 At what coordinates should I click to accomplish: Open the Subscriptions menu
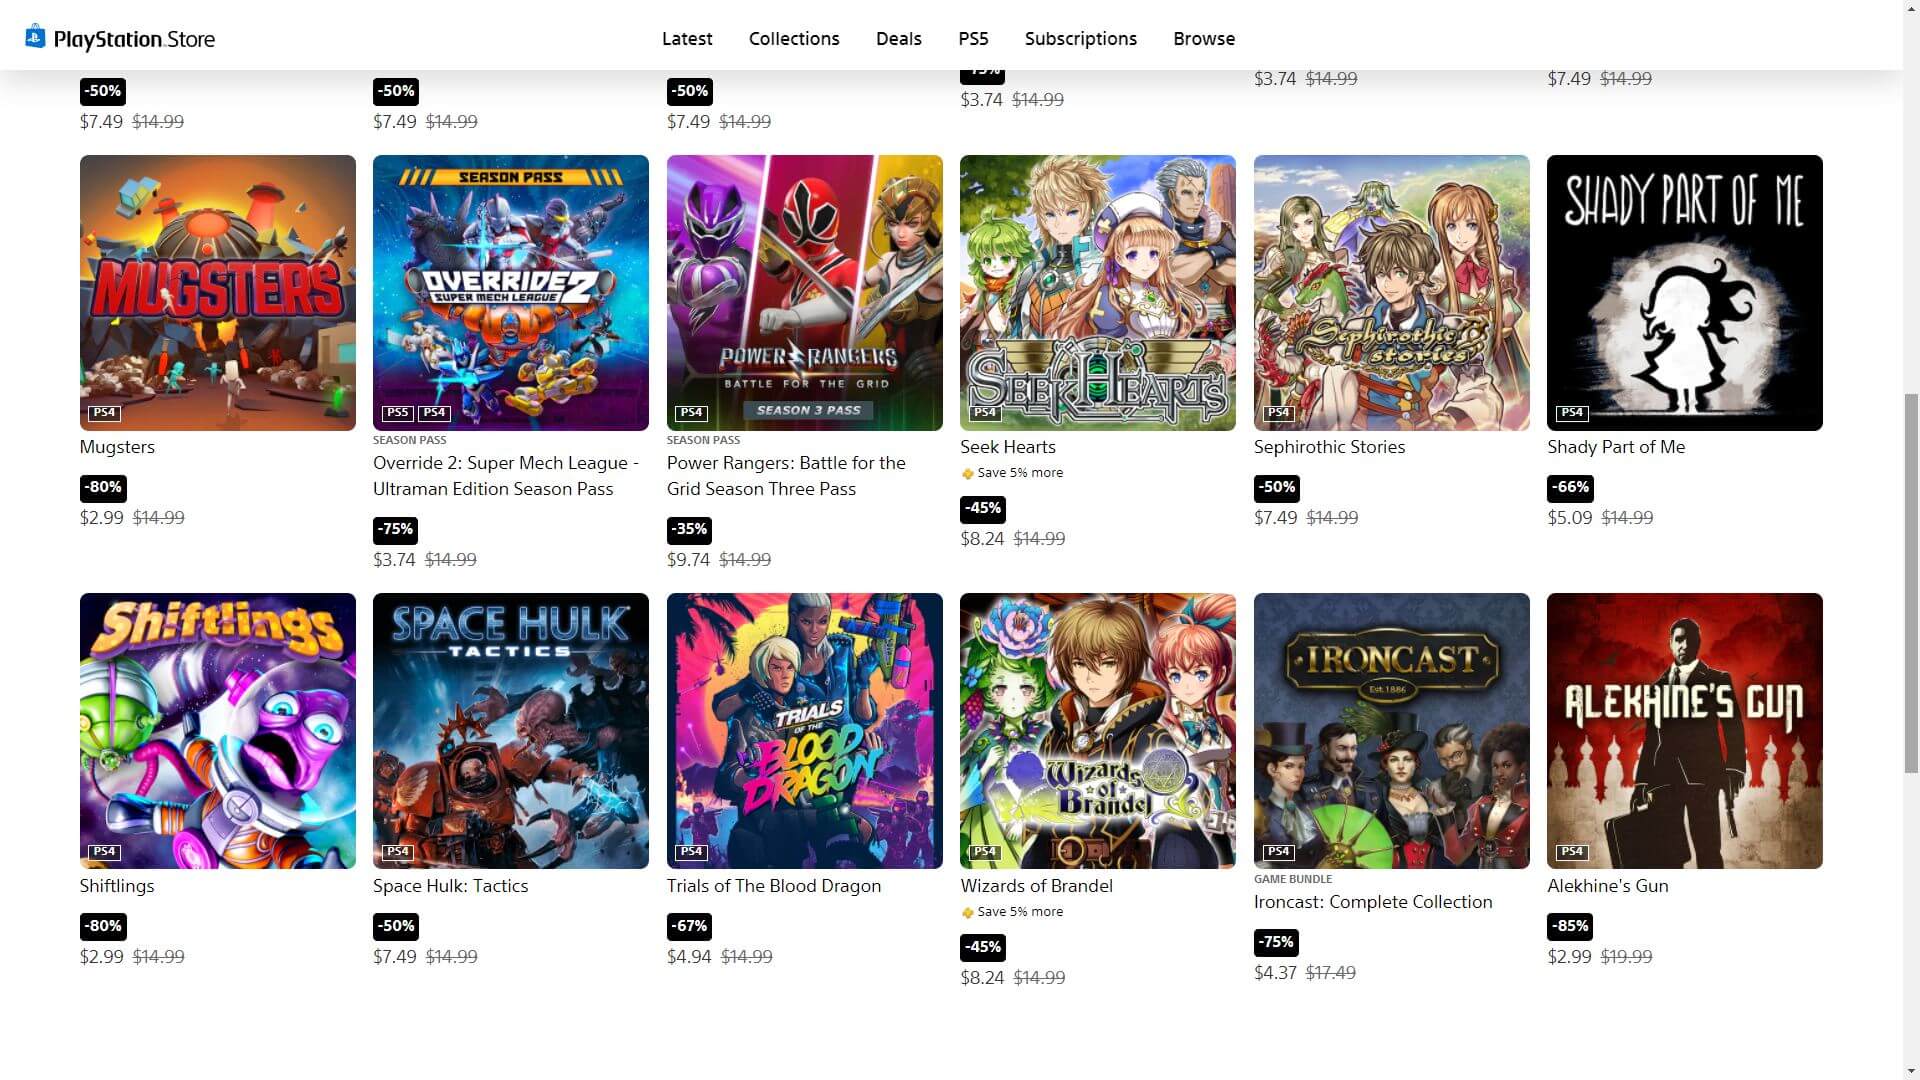(1080, 39)
